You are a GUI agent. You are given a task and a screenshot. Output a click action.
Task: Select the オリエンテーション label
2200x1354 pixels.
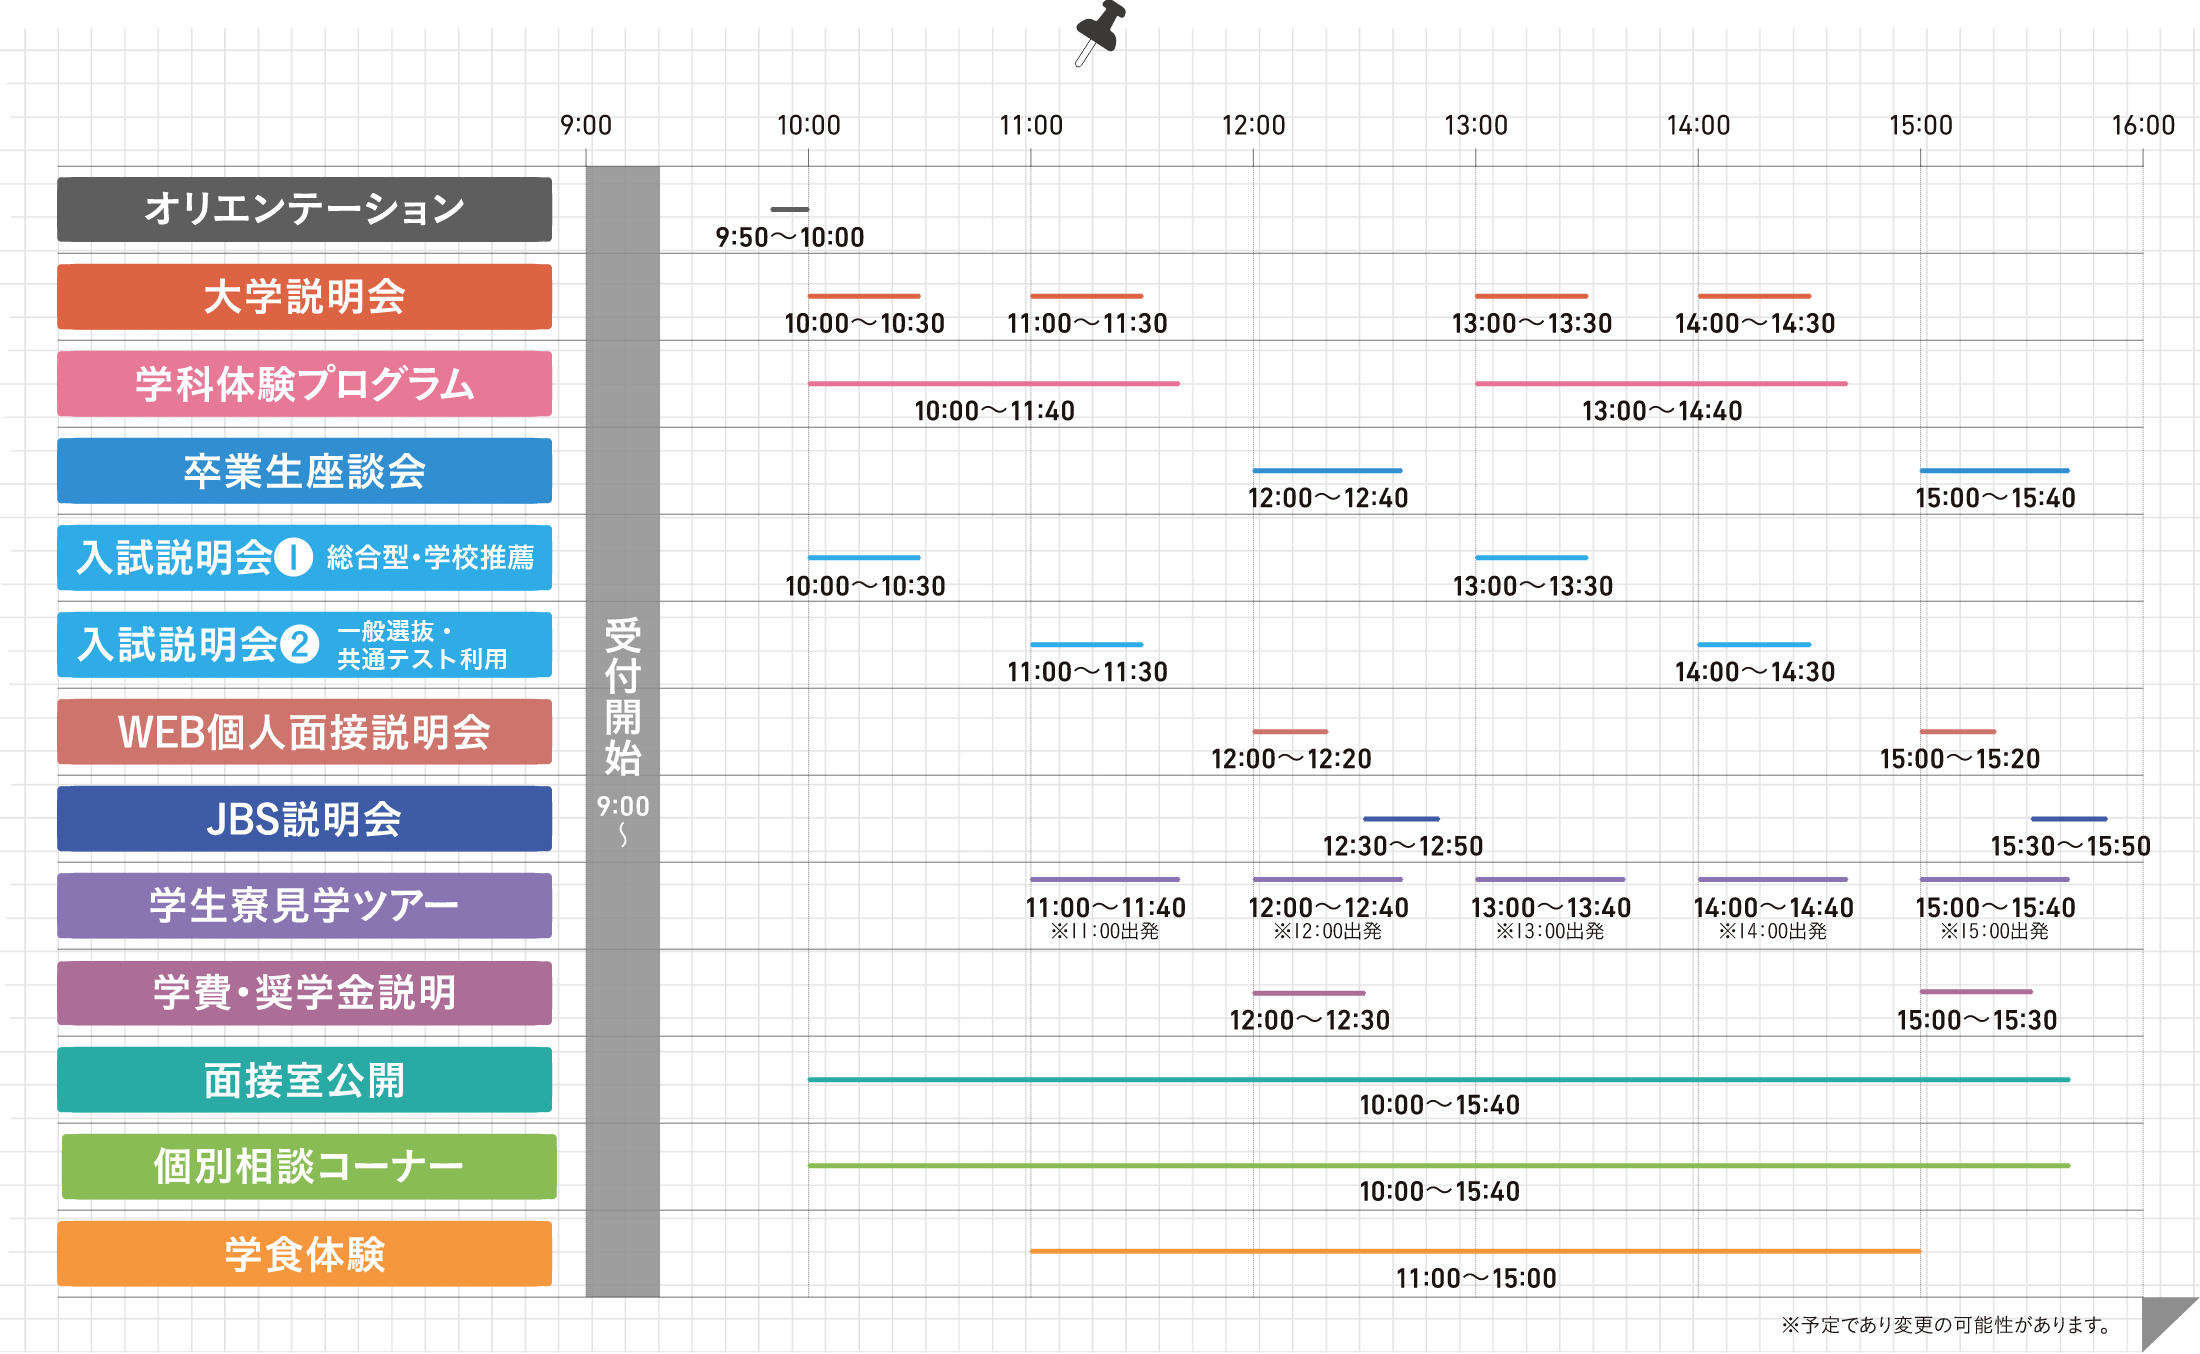point(304,209)
